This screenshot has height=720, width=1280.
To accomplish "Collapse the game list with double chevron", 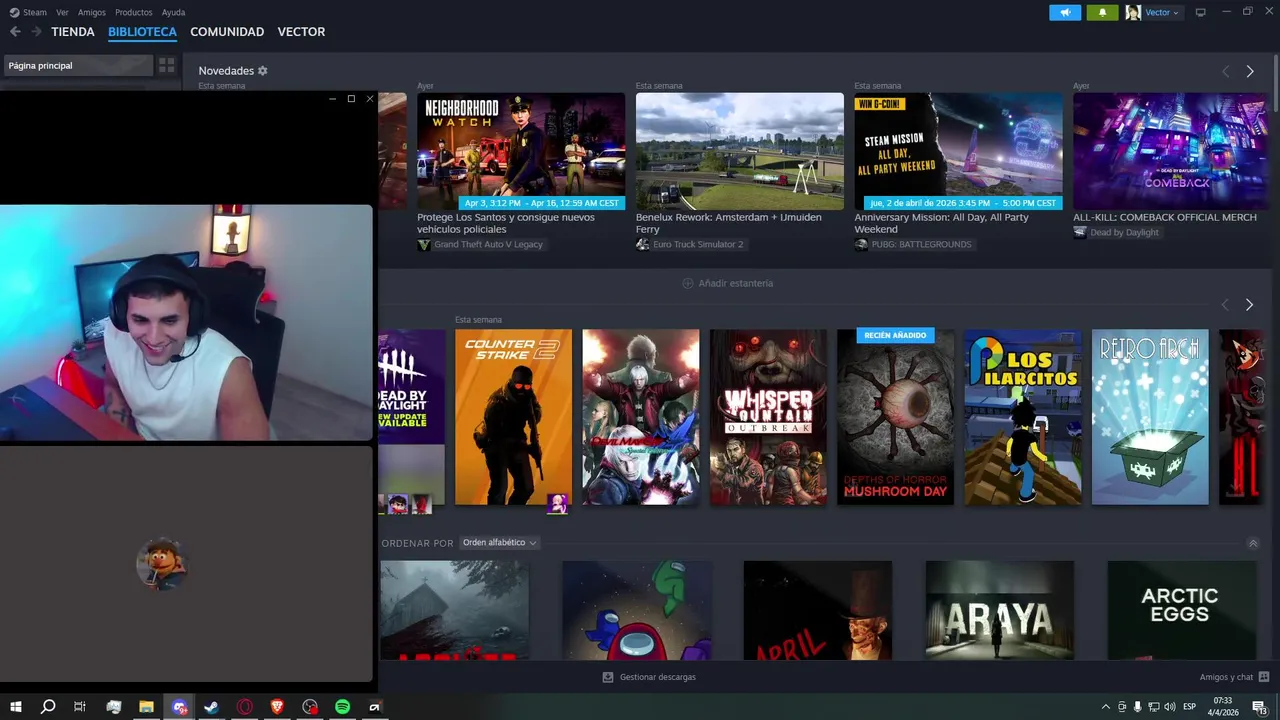I will [1253, 543].
